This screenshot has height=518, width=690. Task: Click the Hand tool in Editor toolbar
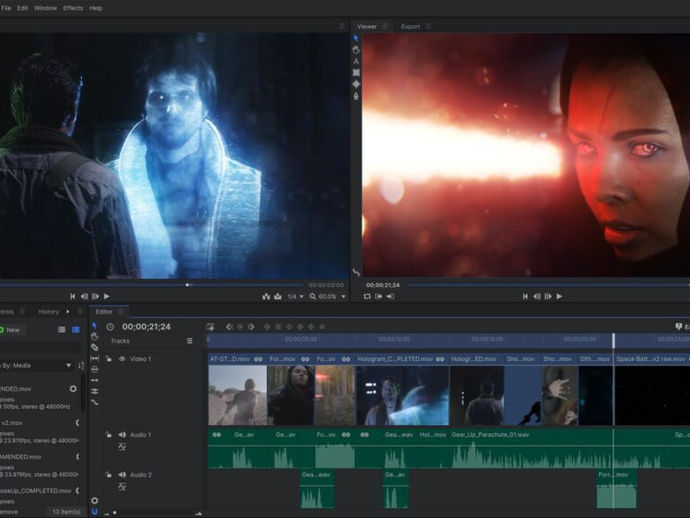(x=94, y=337)
